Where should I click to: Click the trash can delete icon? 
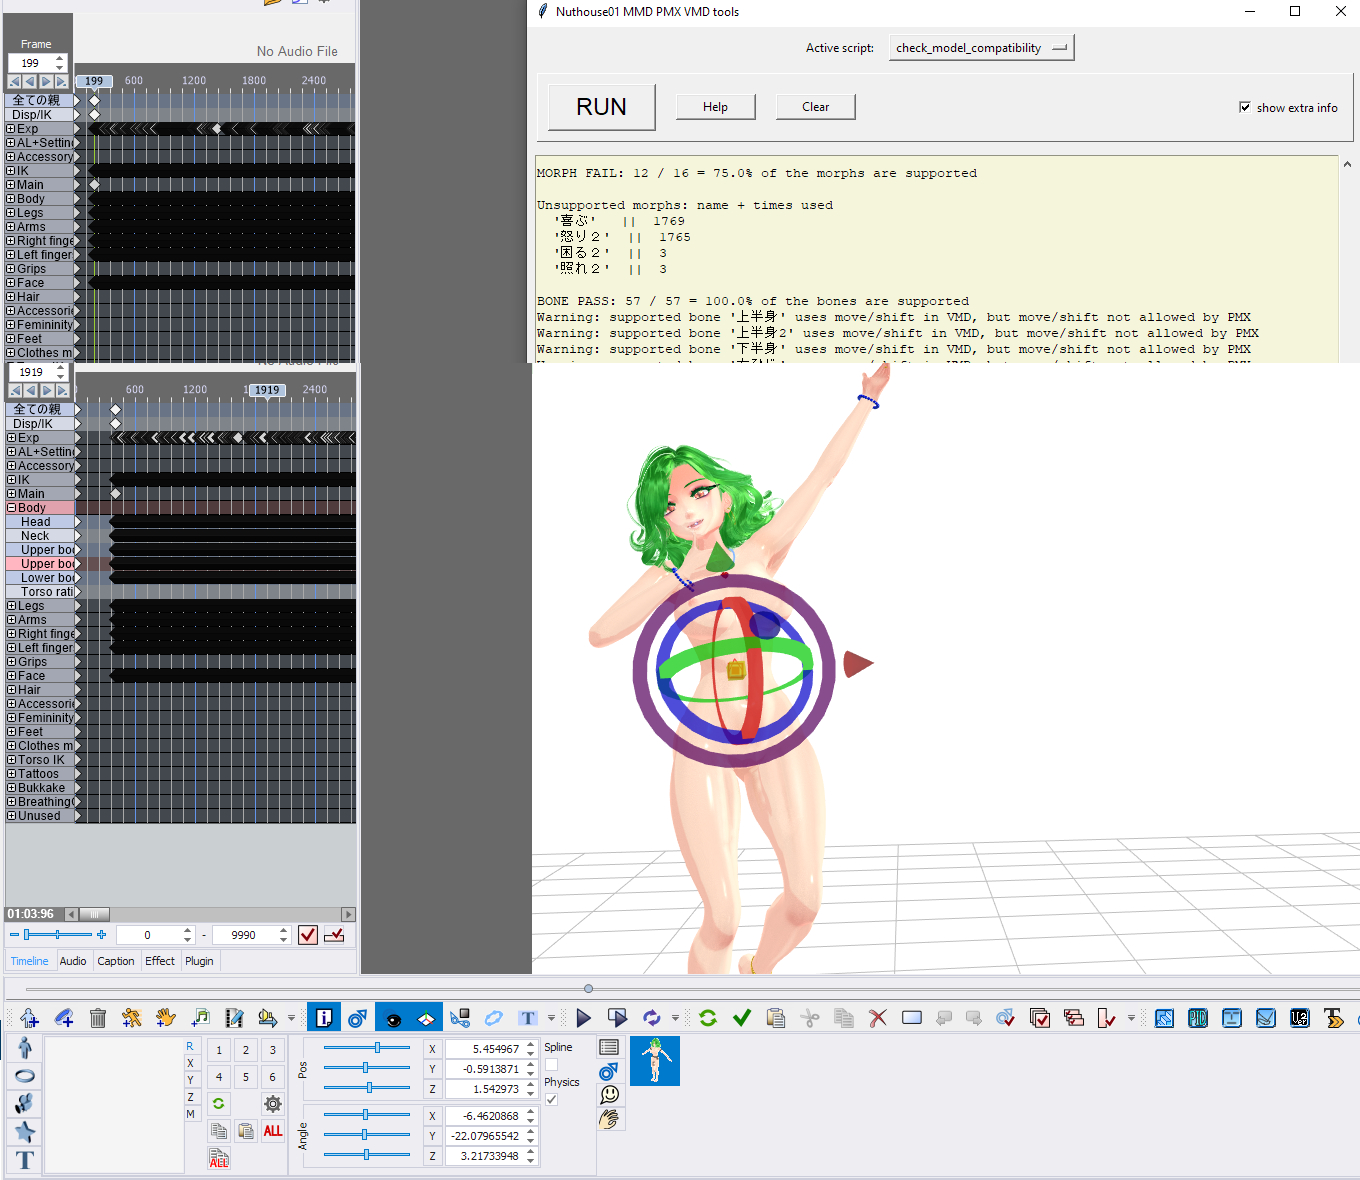click(x=98, y=1018)
